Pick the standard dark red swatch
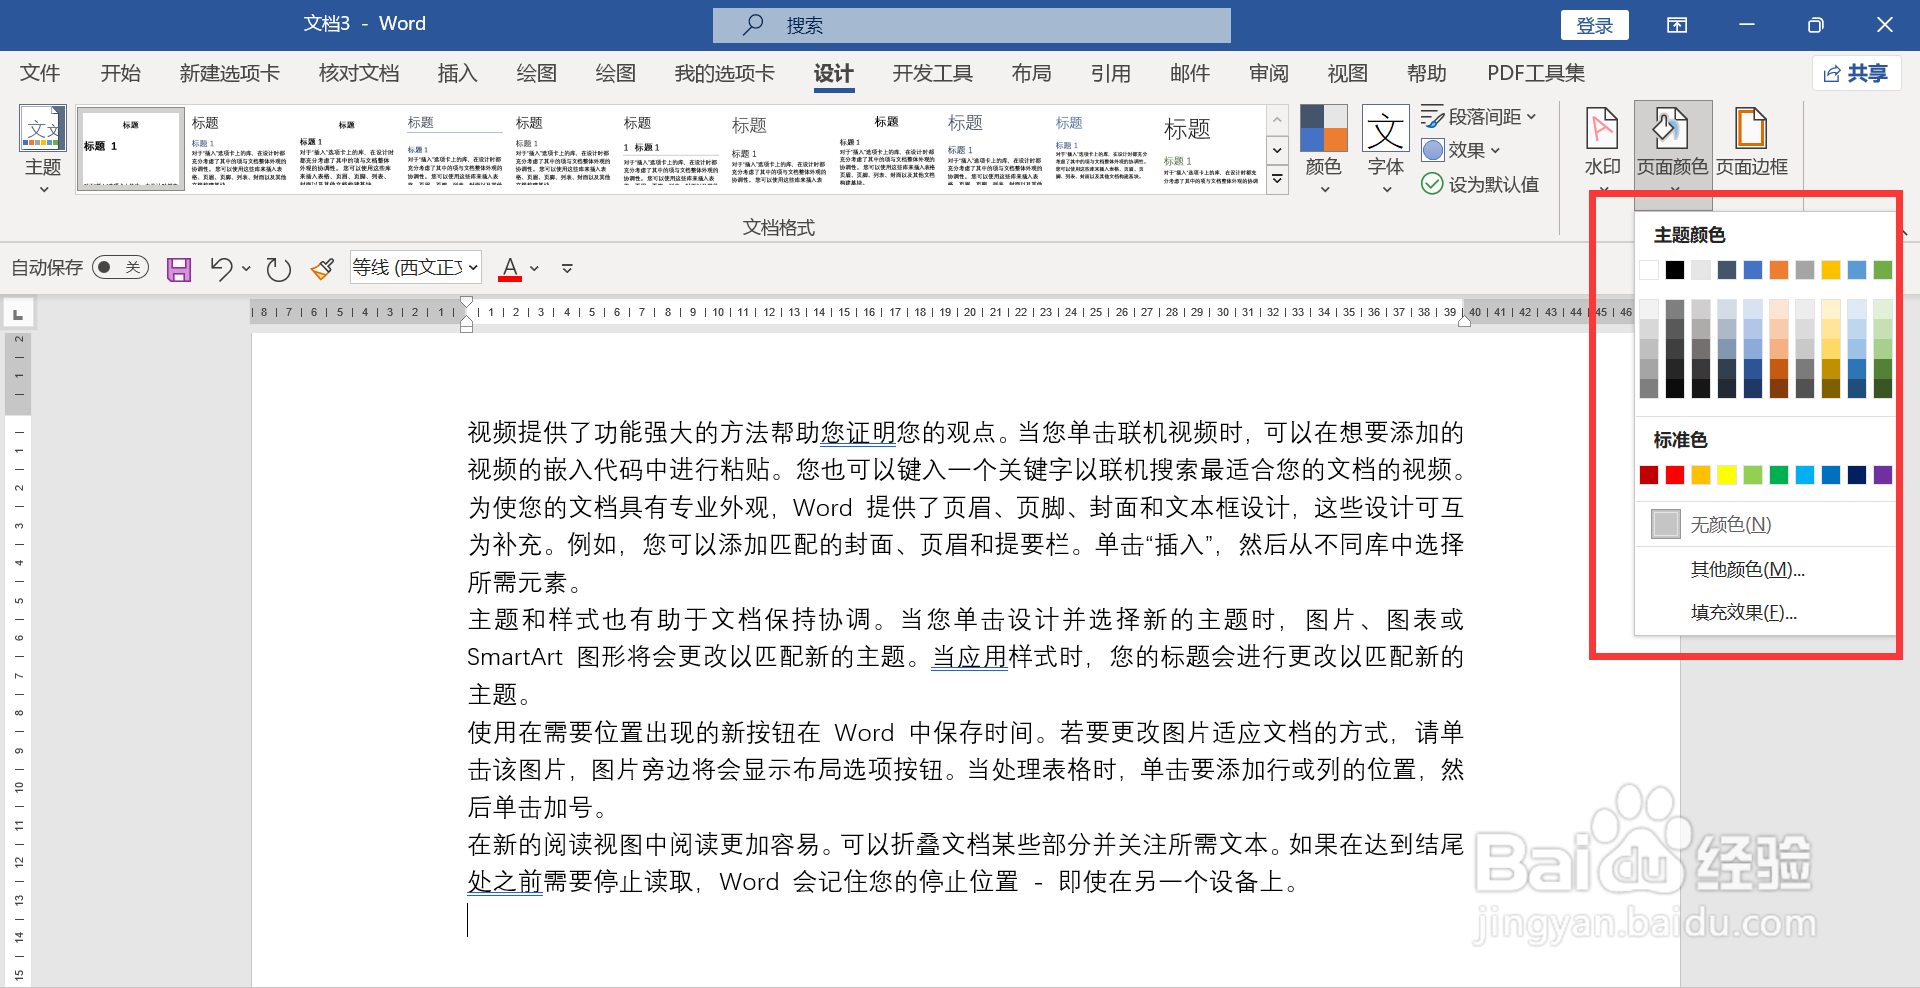Viewport: 1920px width, 988px height. [x=1649, y=475]
